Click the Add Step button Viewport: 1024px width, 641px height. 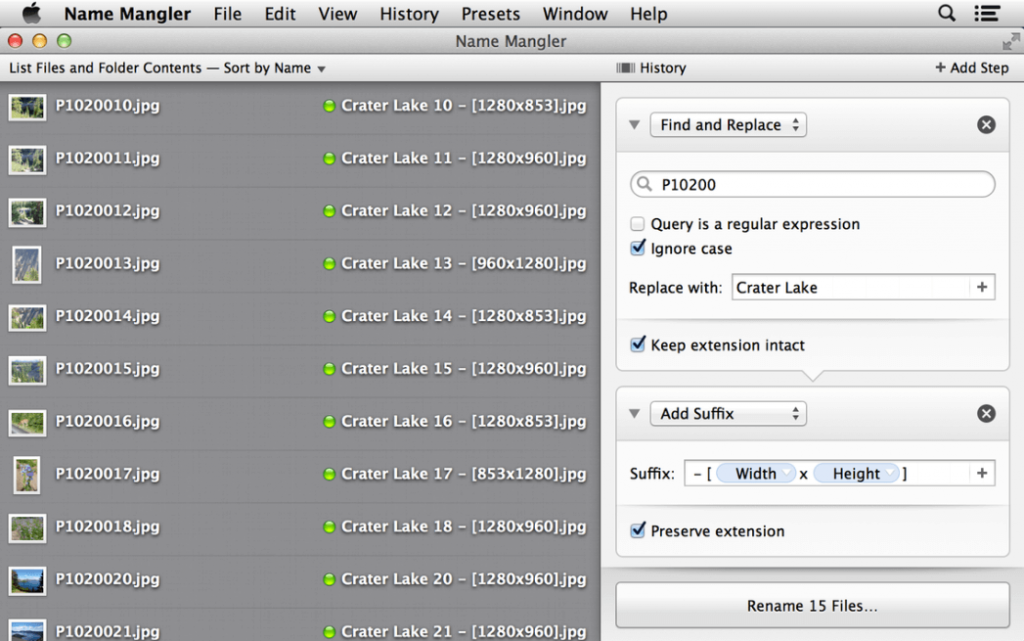(971, 68)
